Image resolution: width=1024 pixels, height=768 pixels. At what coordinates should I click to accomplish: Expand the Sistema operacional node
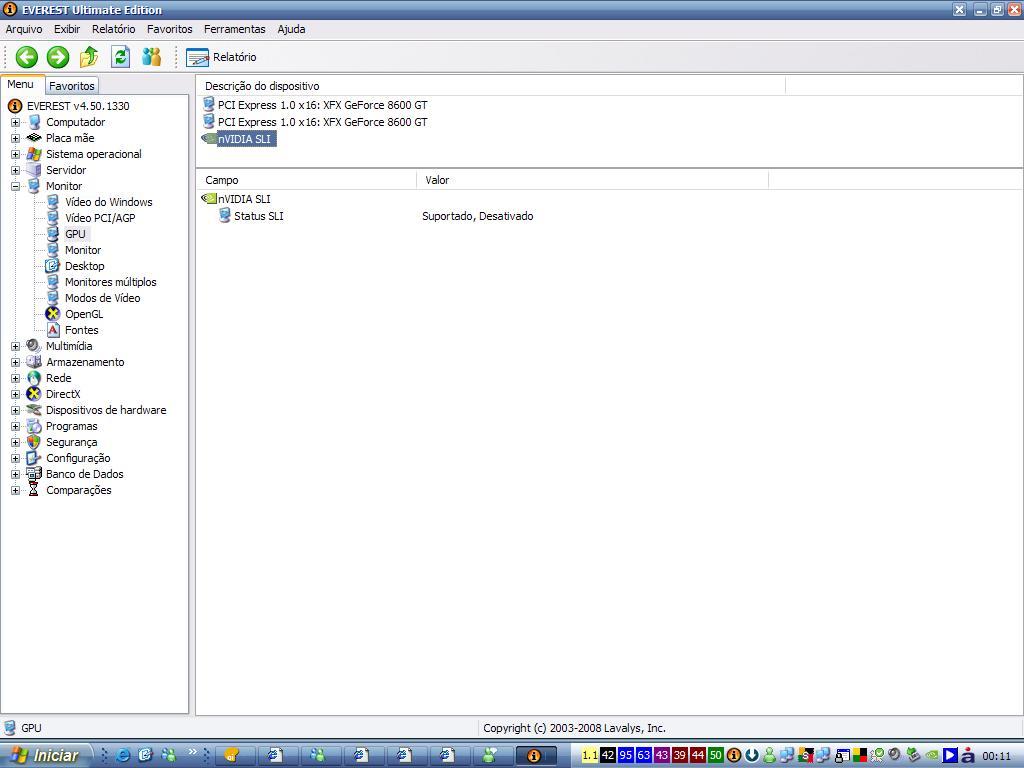pos(15,154)
